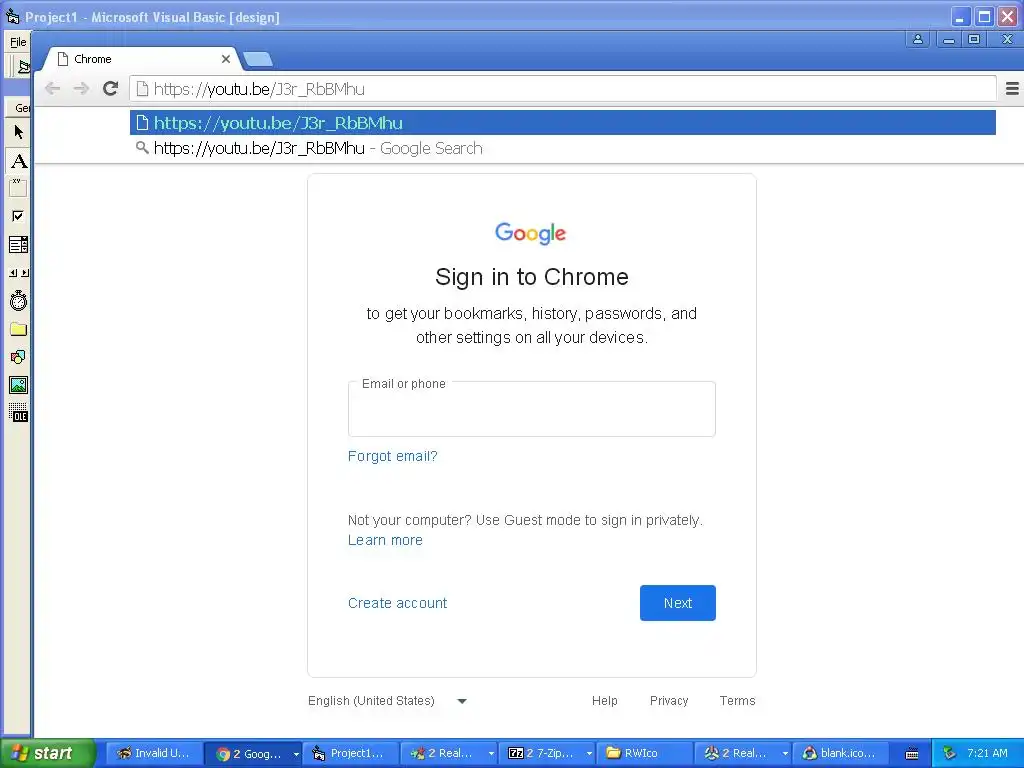Click Help footer link
Screen dimensions: 1024x768
tap(605, 701)
